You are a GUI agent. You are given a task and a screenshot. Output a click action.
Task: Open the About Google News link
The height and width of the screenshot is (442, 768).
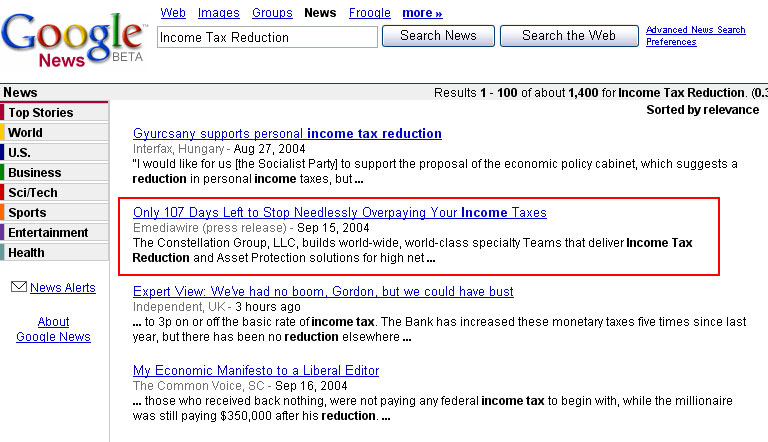[x=53, y=329]
